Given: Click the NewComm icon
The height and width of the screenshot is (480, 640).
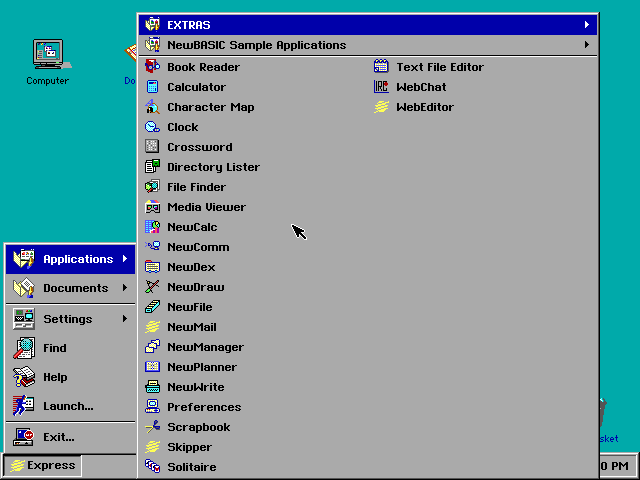Looking at the screenshot, I should coord(152,247).
